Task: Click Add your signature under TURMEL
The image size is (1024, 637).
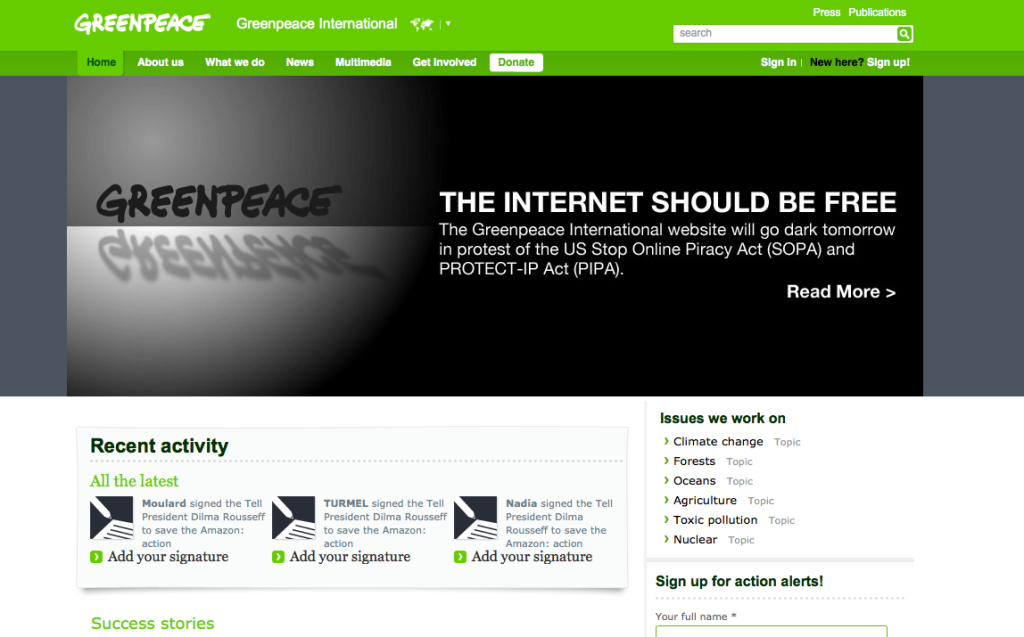Action: [350, 557]
